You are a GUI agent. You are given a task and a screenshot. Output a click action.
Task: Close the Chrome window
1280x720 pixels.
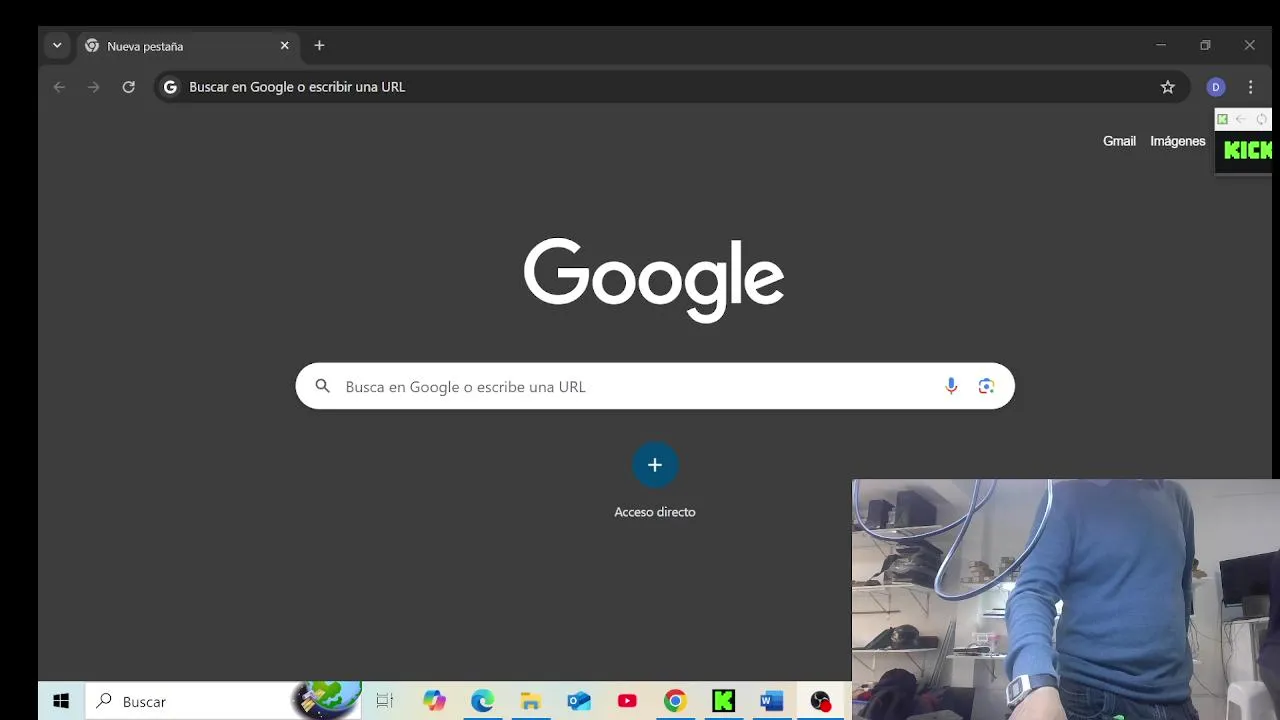pyautogui.click(x=1249, y=45)
